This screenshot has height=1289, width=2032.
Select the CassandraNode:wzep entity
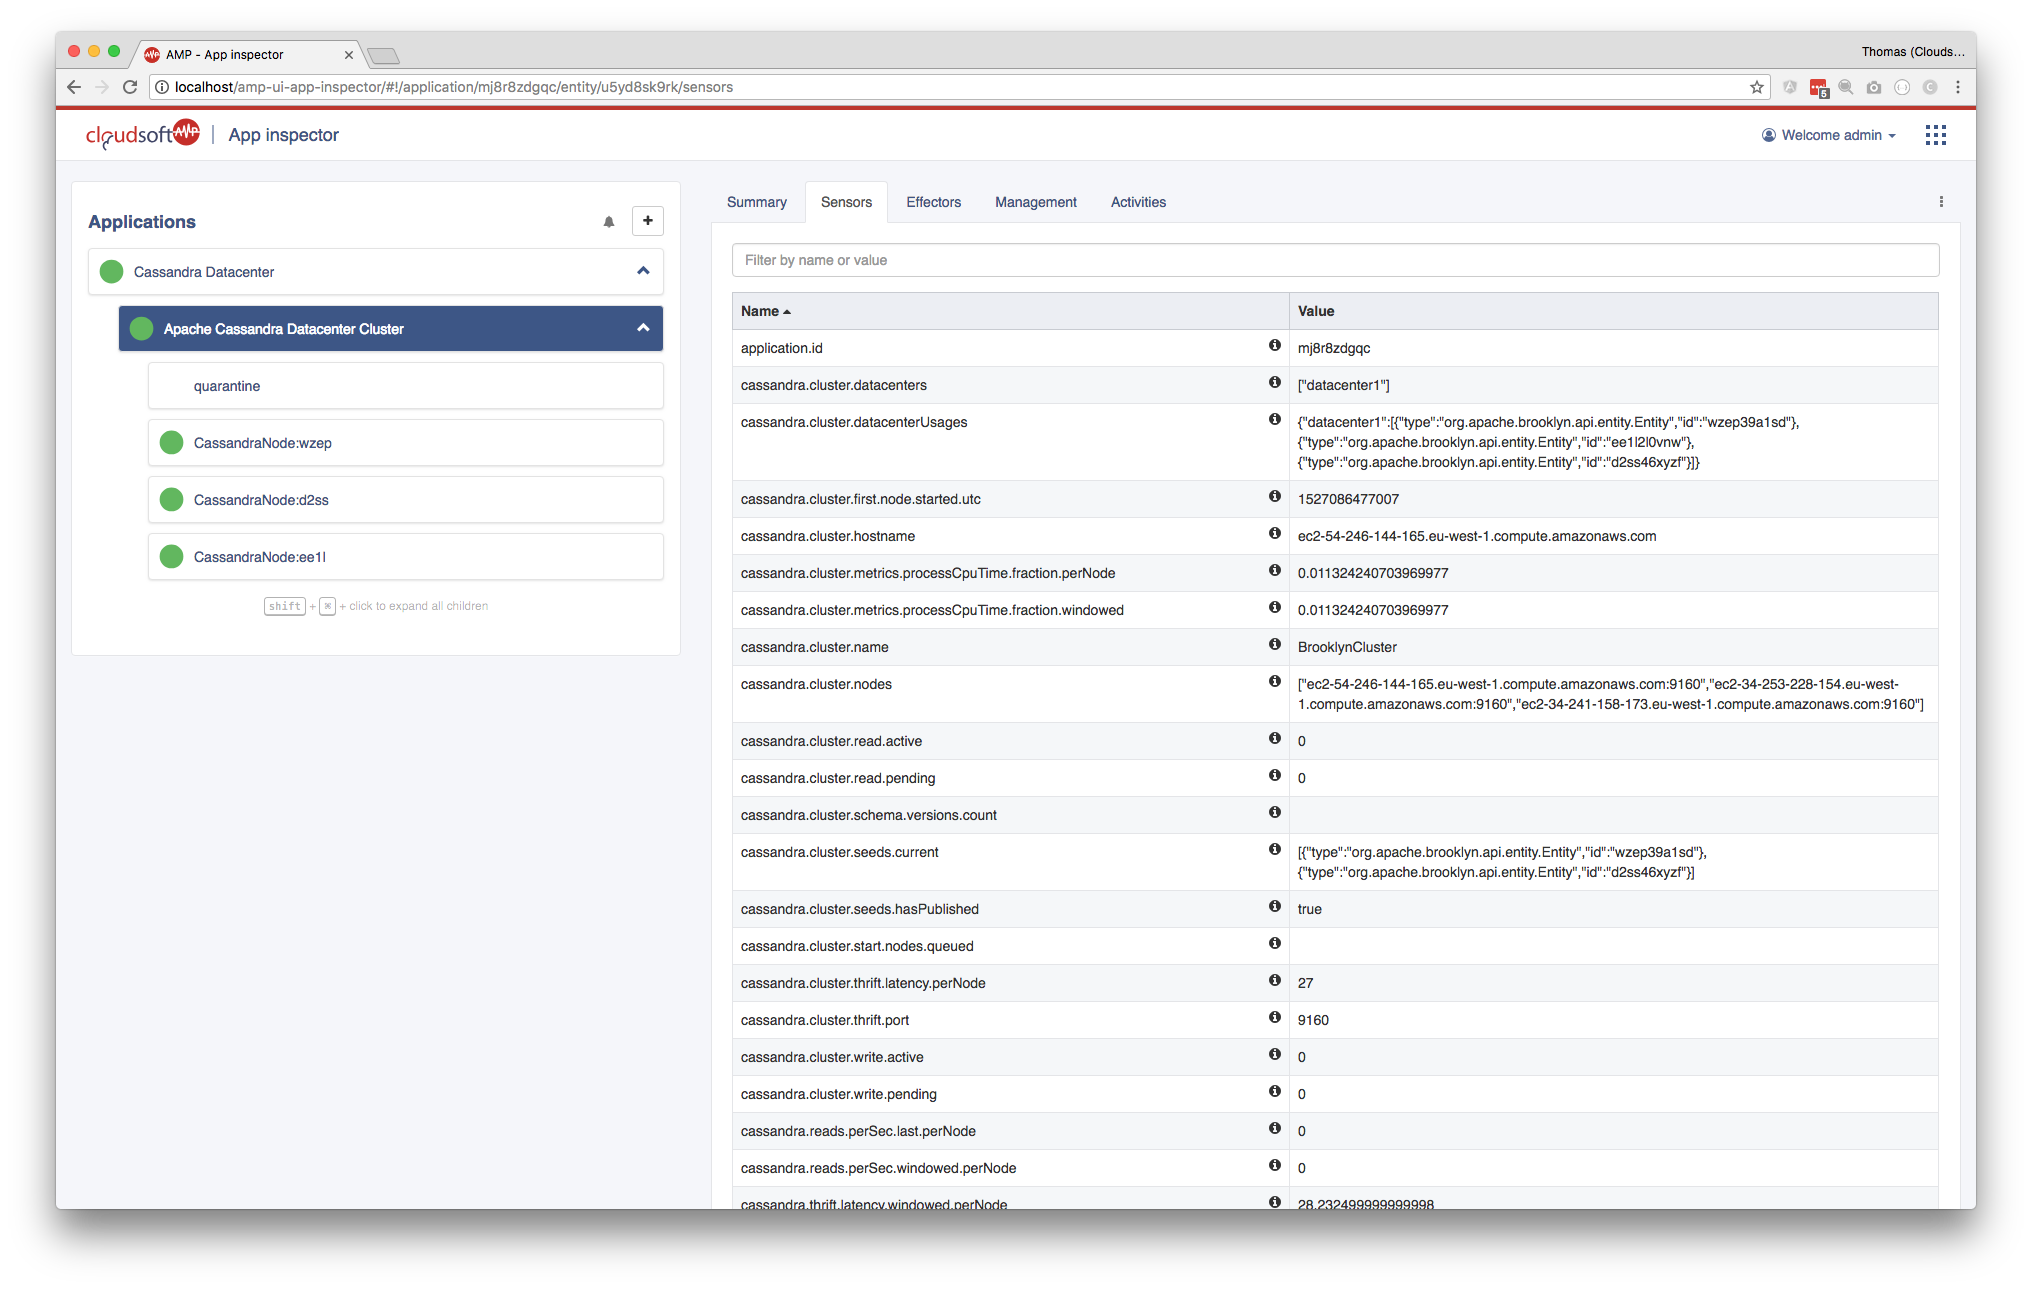pos(263,443)
